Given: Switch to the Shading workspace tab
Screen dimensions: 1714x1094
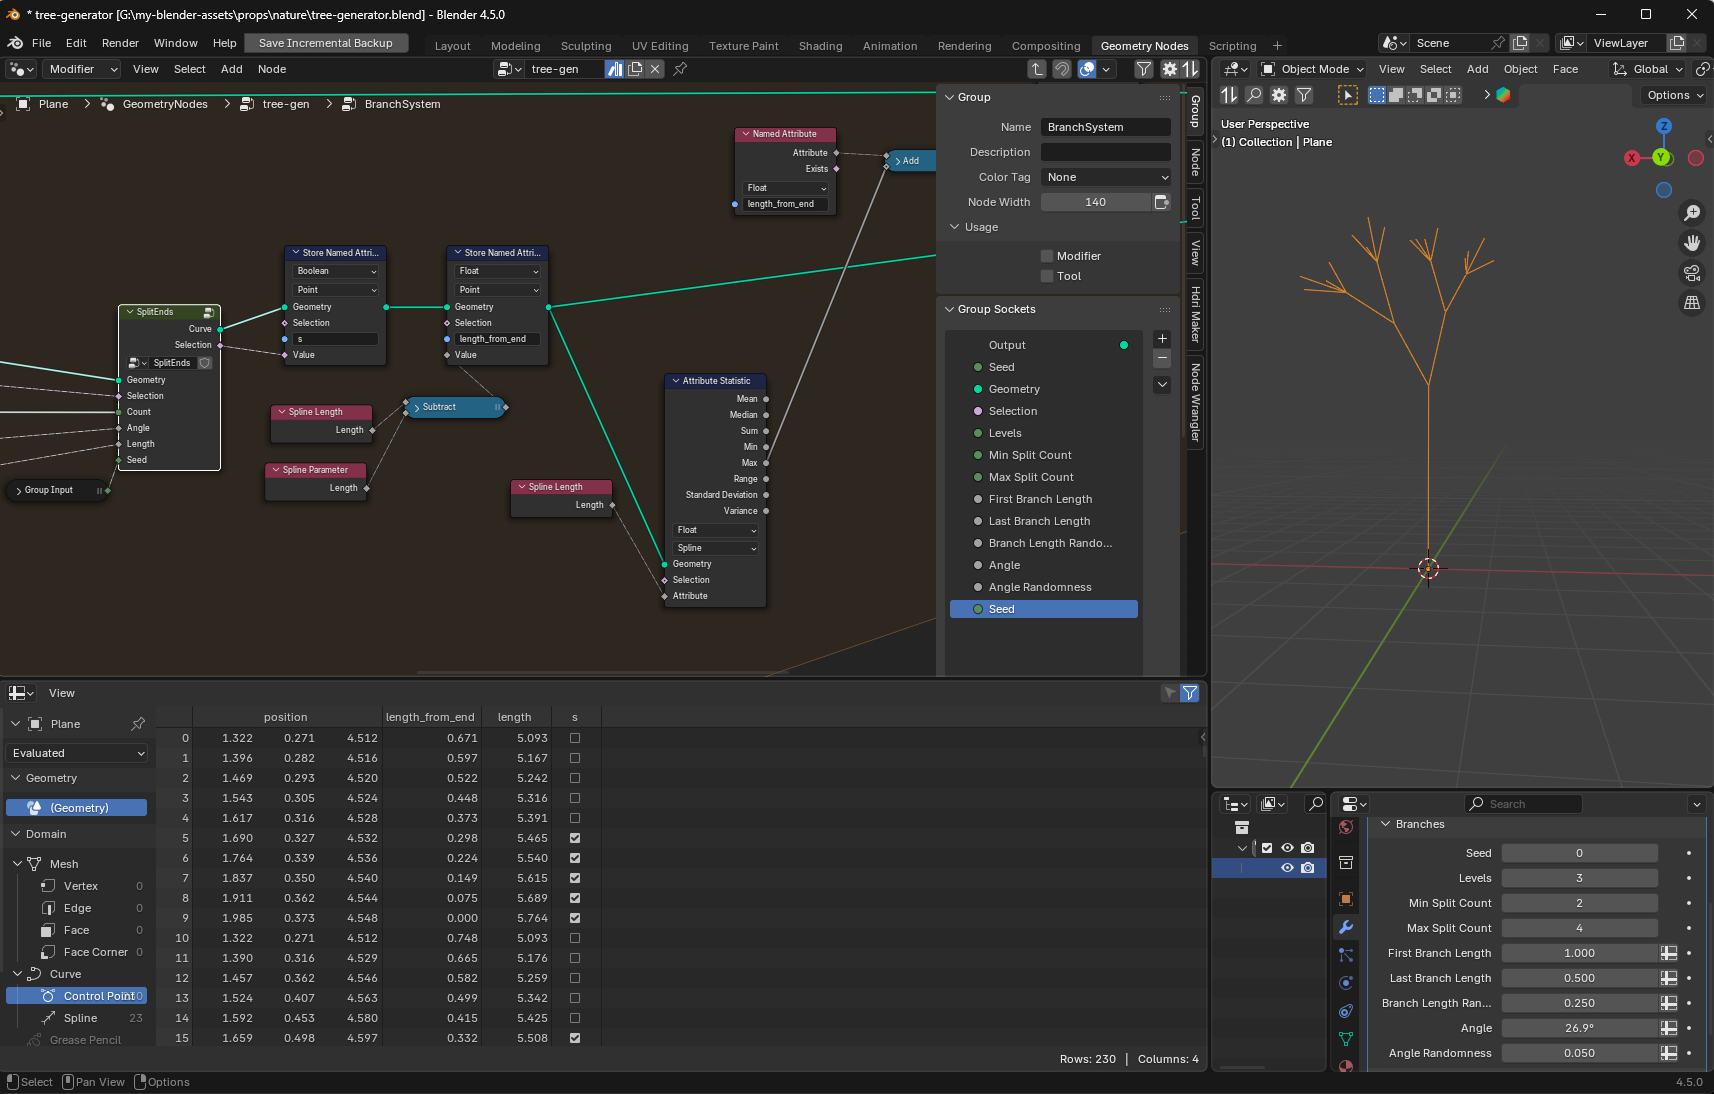Looking at the screenshot, I should click(x=820, y=46).
